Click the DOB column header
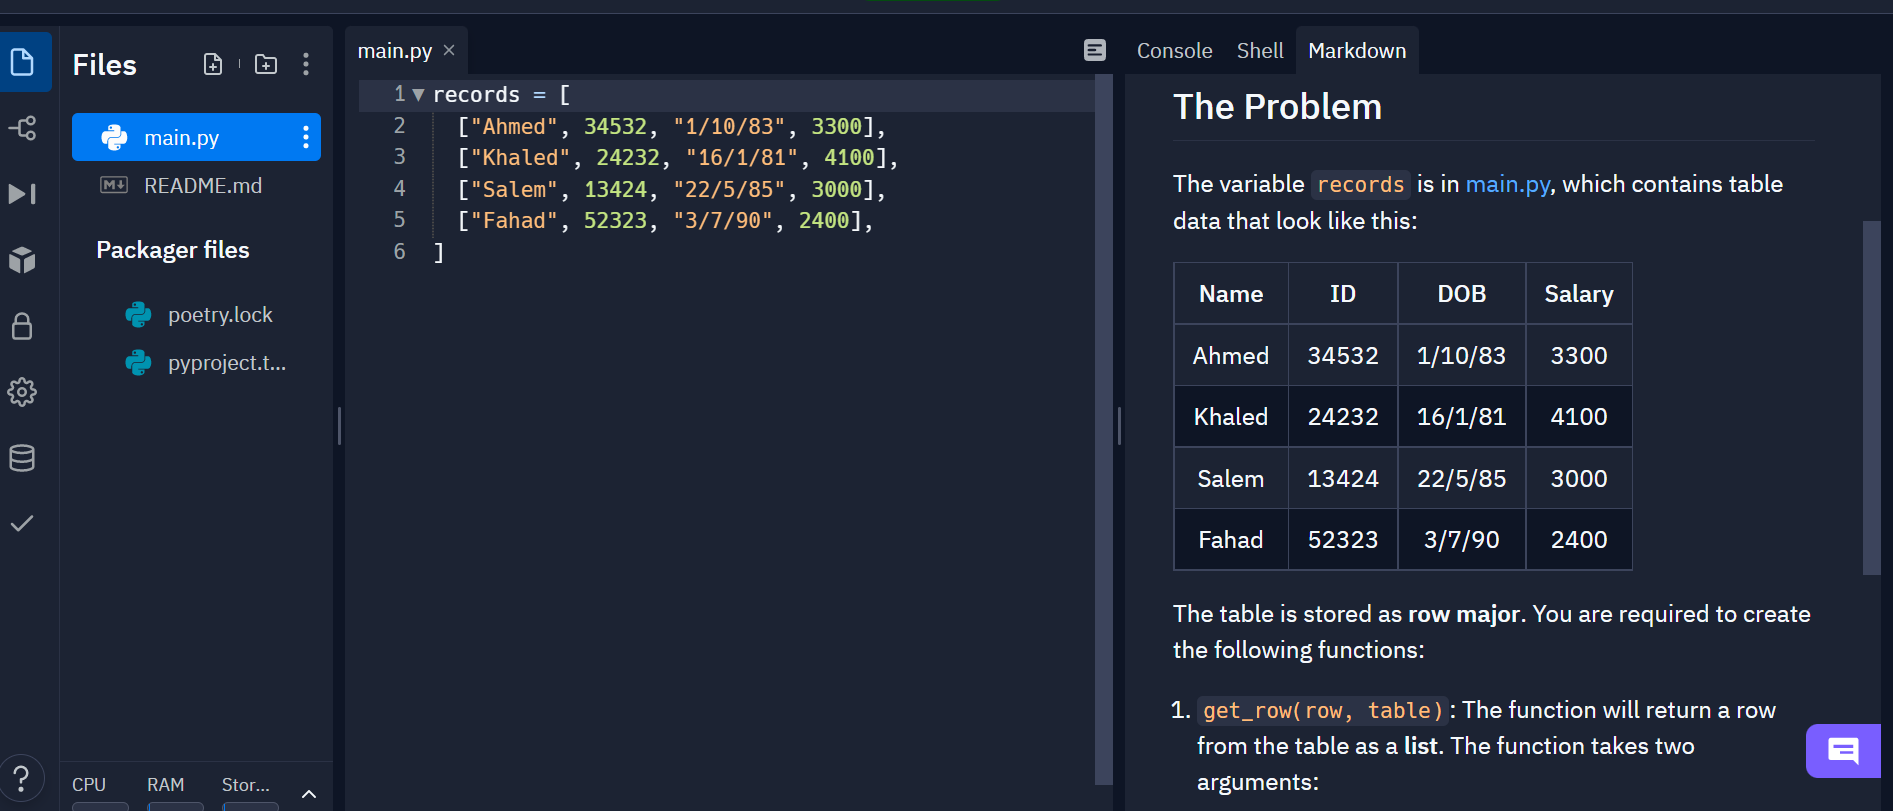 pyautogui.click(x=1461, y=294)
